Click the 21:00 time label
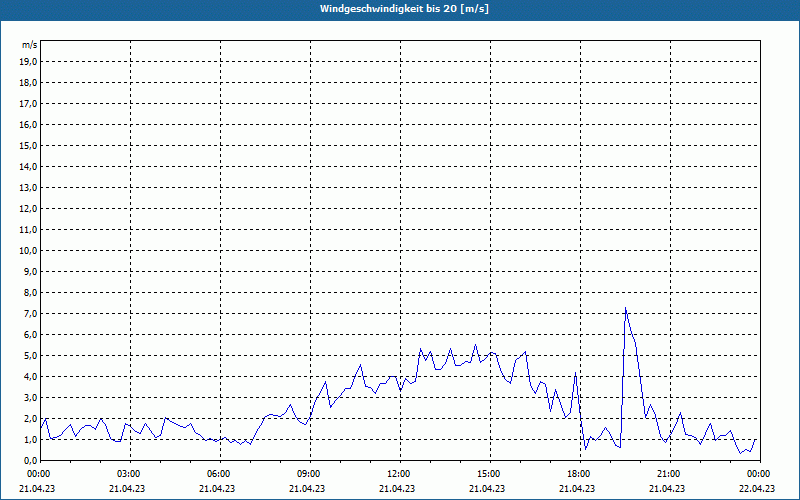 [x=670, y=474]
